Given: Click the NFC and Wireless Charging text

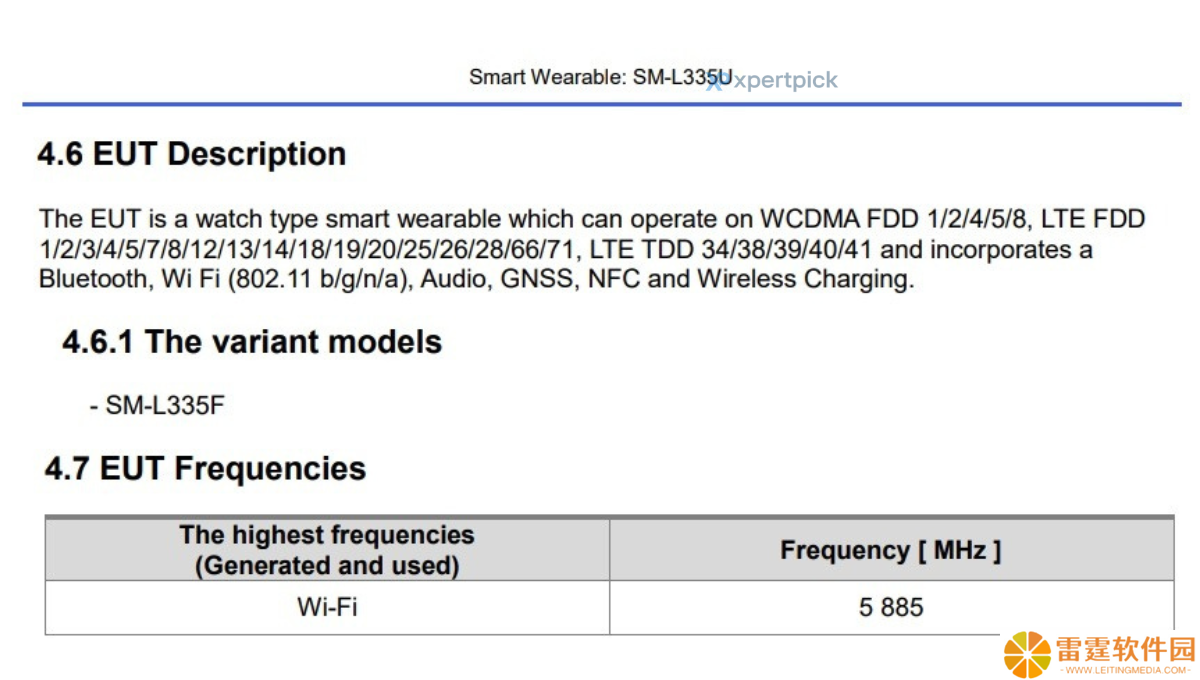Looking at the screenshot, I should (750, 279).
